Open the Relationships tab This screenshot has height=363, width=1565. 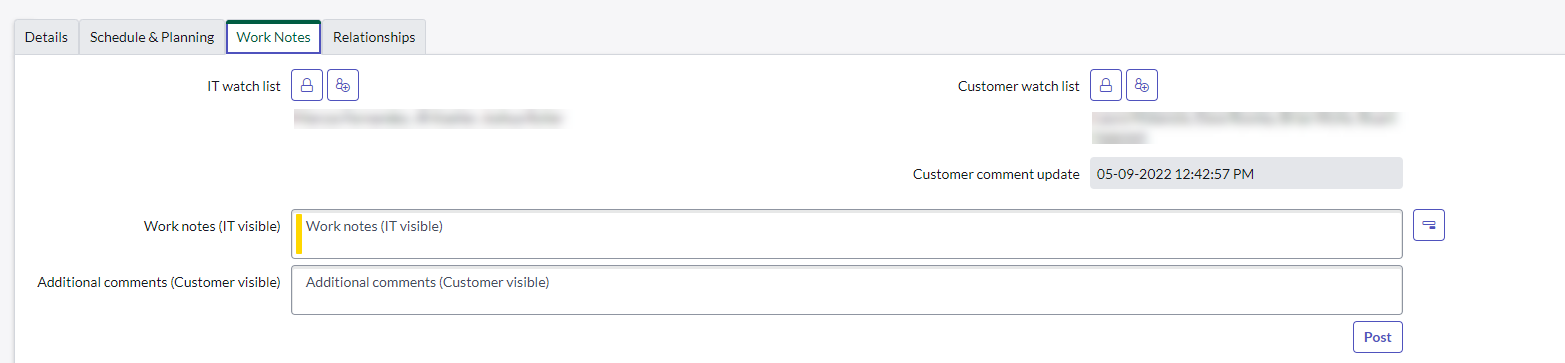374,37
